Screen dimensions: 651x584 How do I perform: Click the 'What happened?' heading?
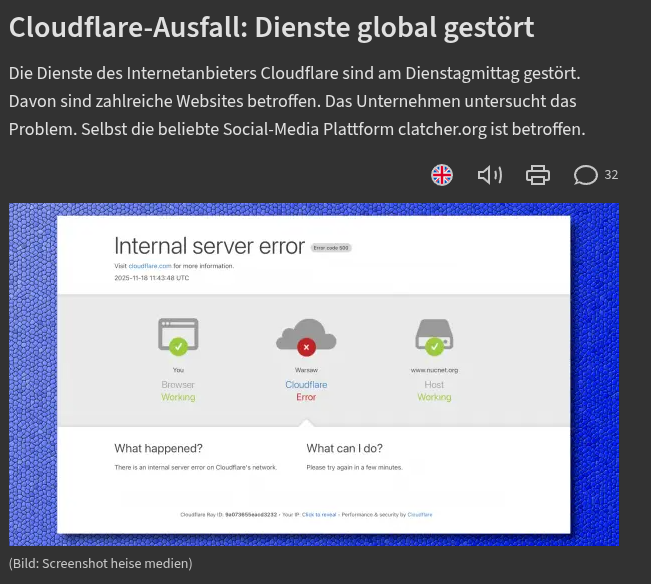pos(159,448)
